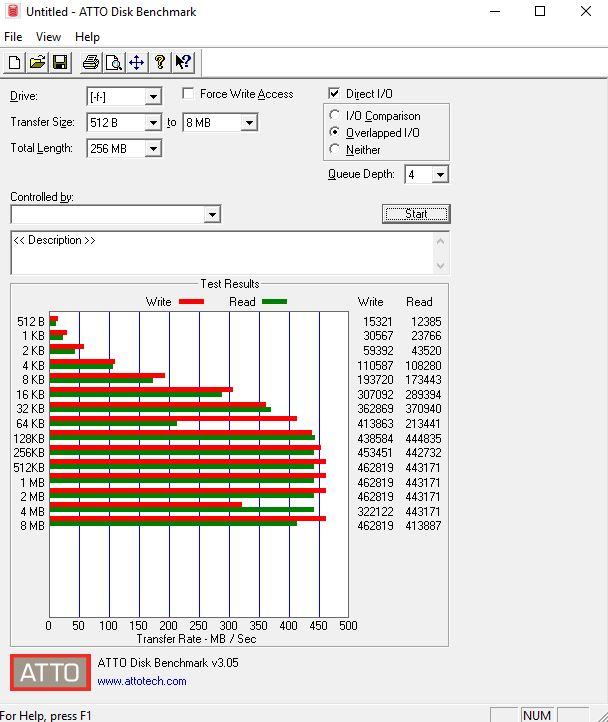Viewport: 608px width, 722px height.
Task: Click the Print toolbar icon
Action: click(x=91, y=62)
